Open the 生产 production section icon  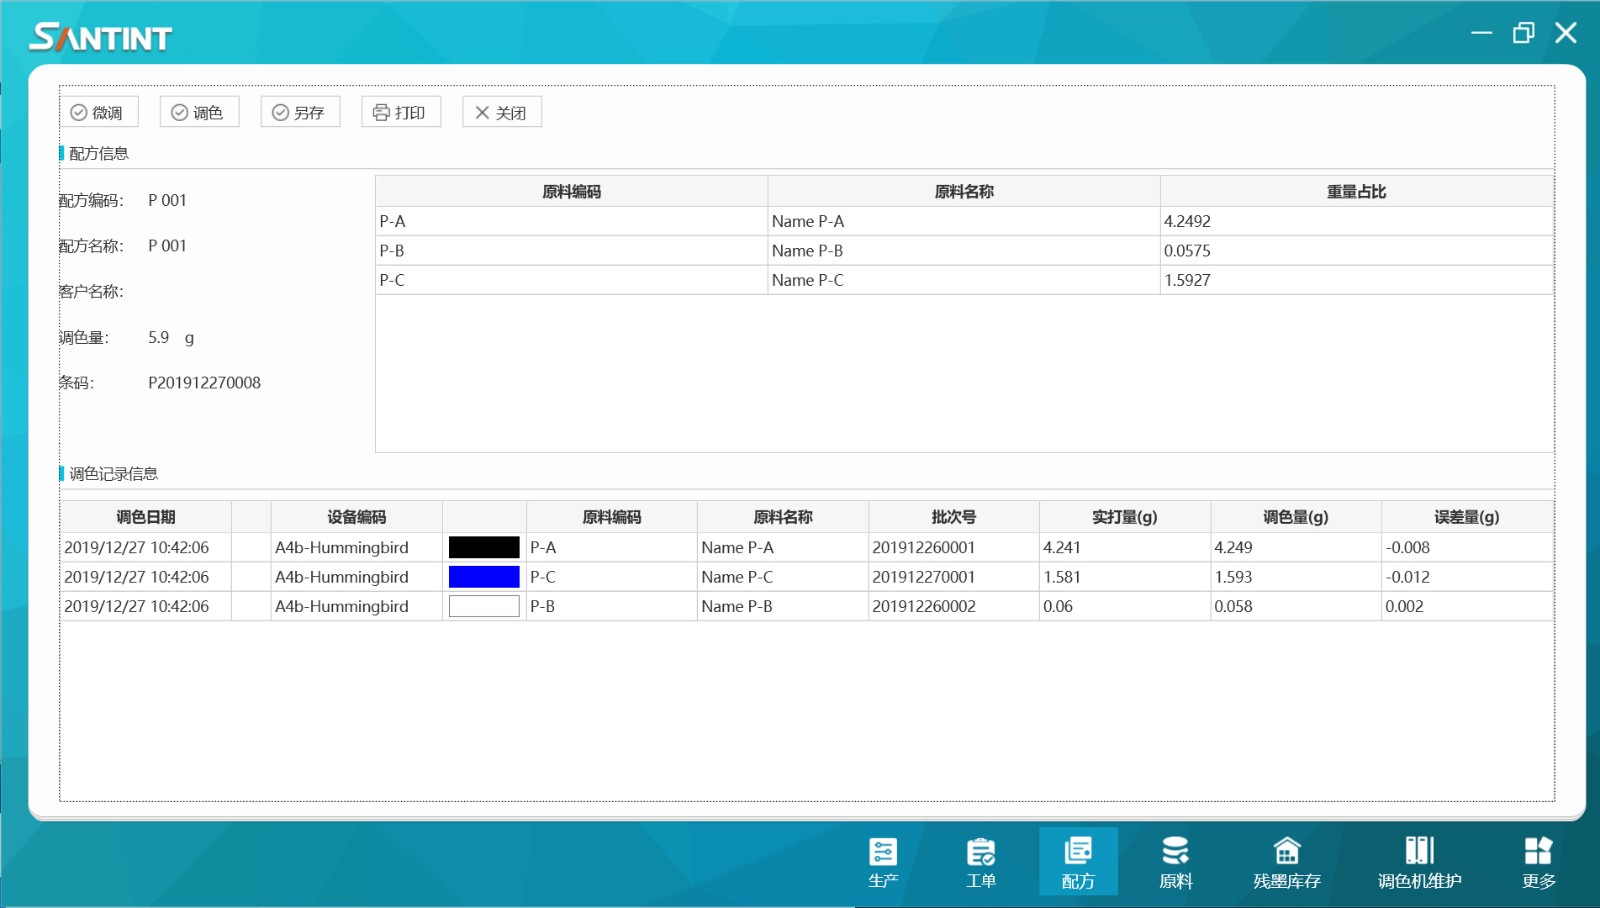[x=883, y=862]
